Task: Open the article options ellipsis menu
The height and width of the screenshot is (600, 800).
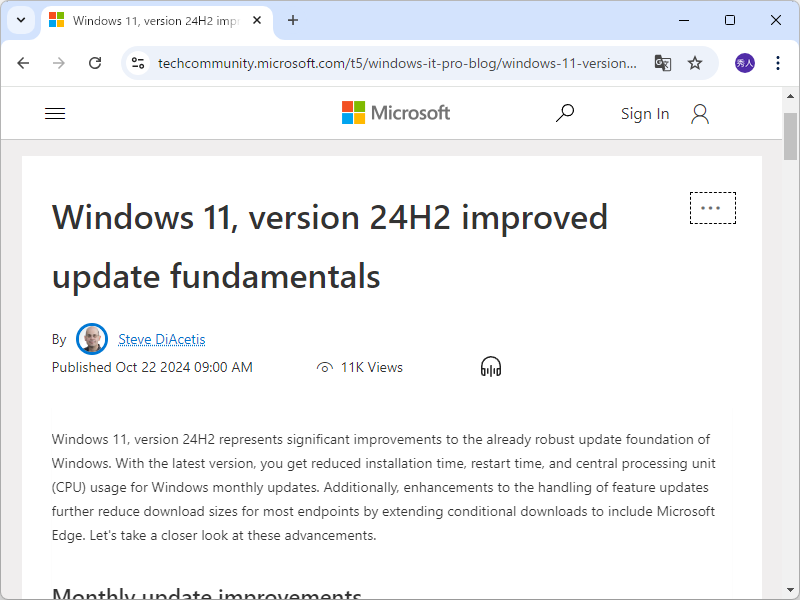Action: click(712, 207)
